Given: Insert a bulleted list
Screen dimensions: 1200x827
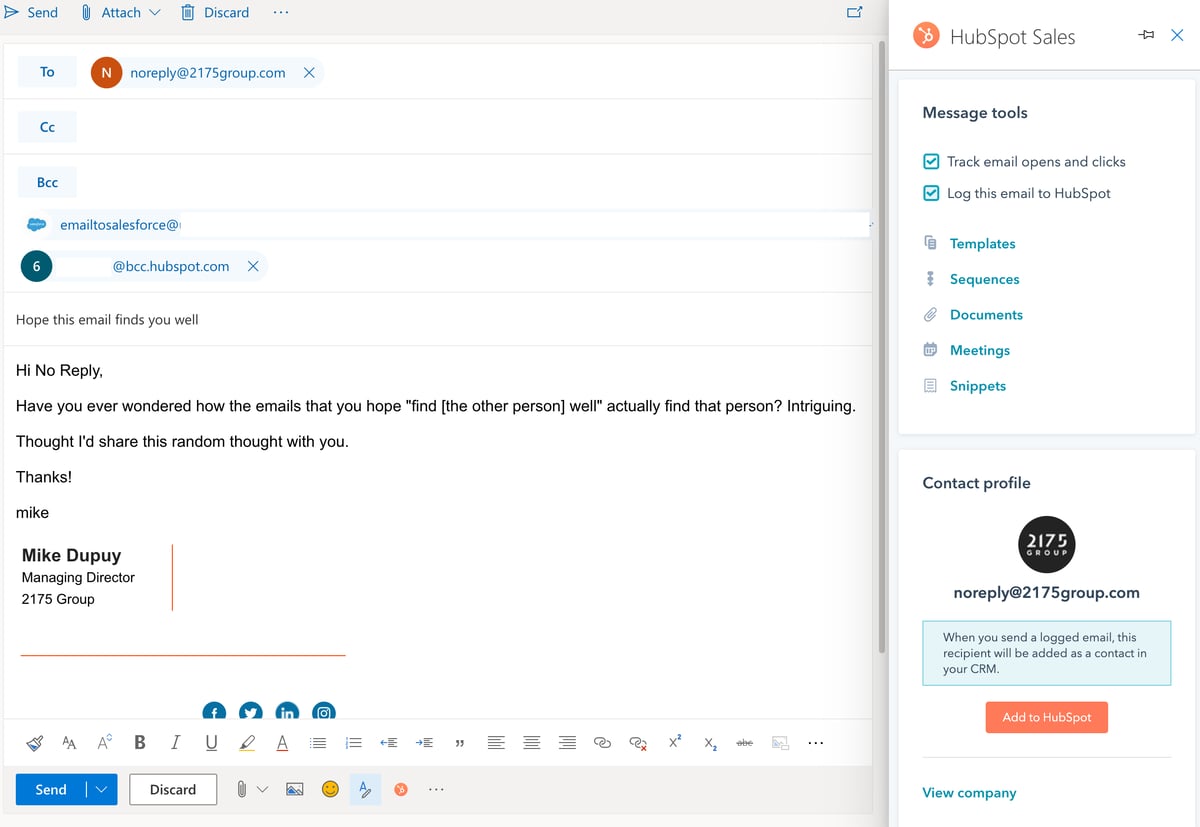Looking at the screenshot, I should pos(317,742).
